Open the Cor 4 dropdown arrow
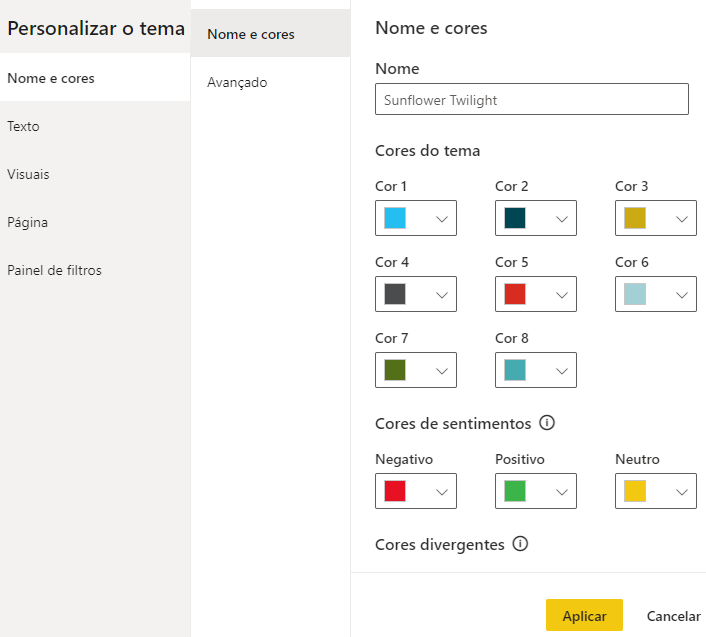Screen dimensions: 706x637 tap(442, 295)
